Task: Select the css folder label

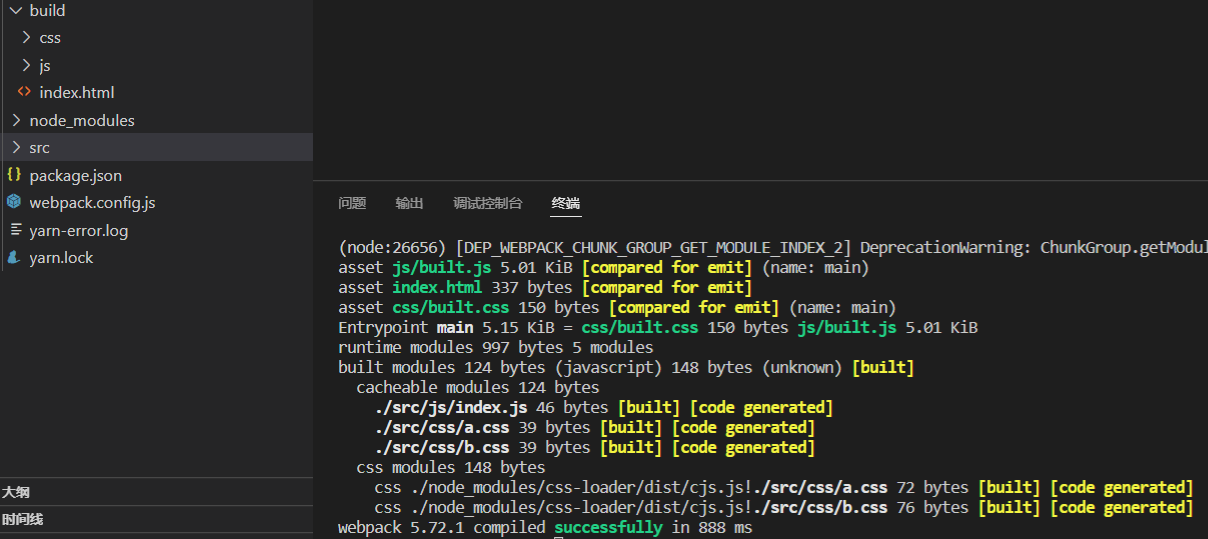Action: pyautogui.click(x=50, y=38)
